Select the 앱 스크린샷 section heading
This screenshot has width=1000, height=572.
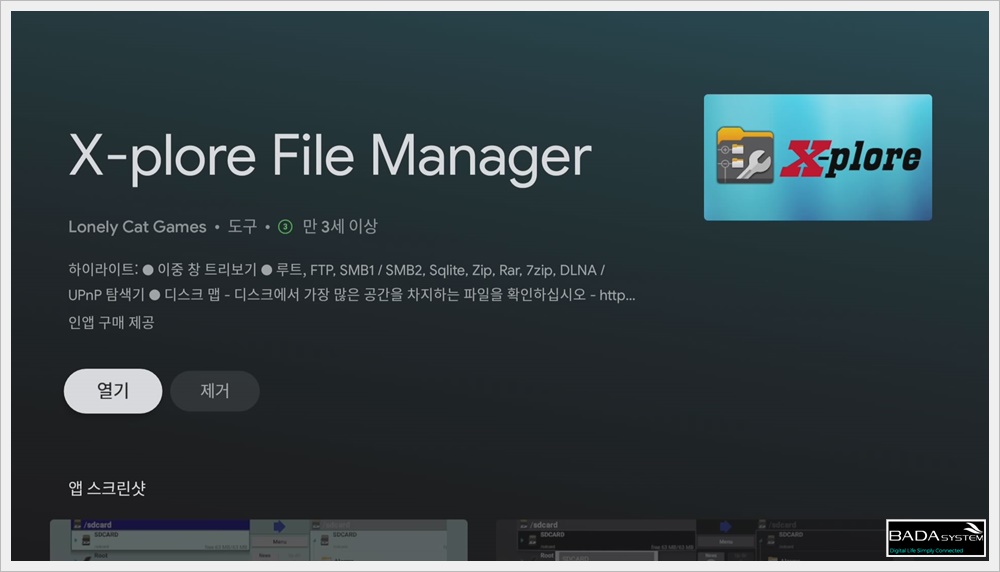(x=107, y=488)
